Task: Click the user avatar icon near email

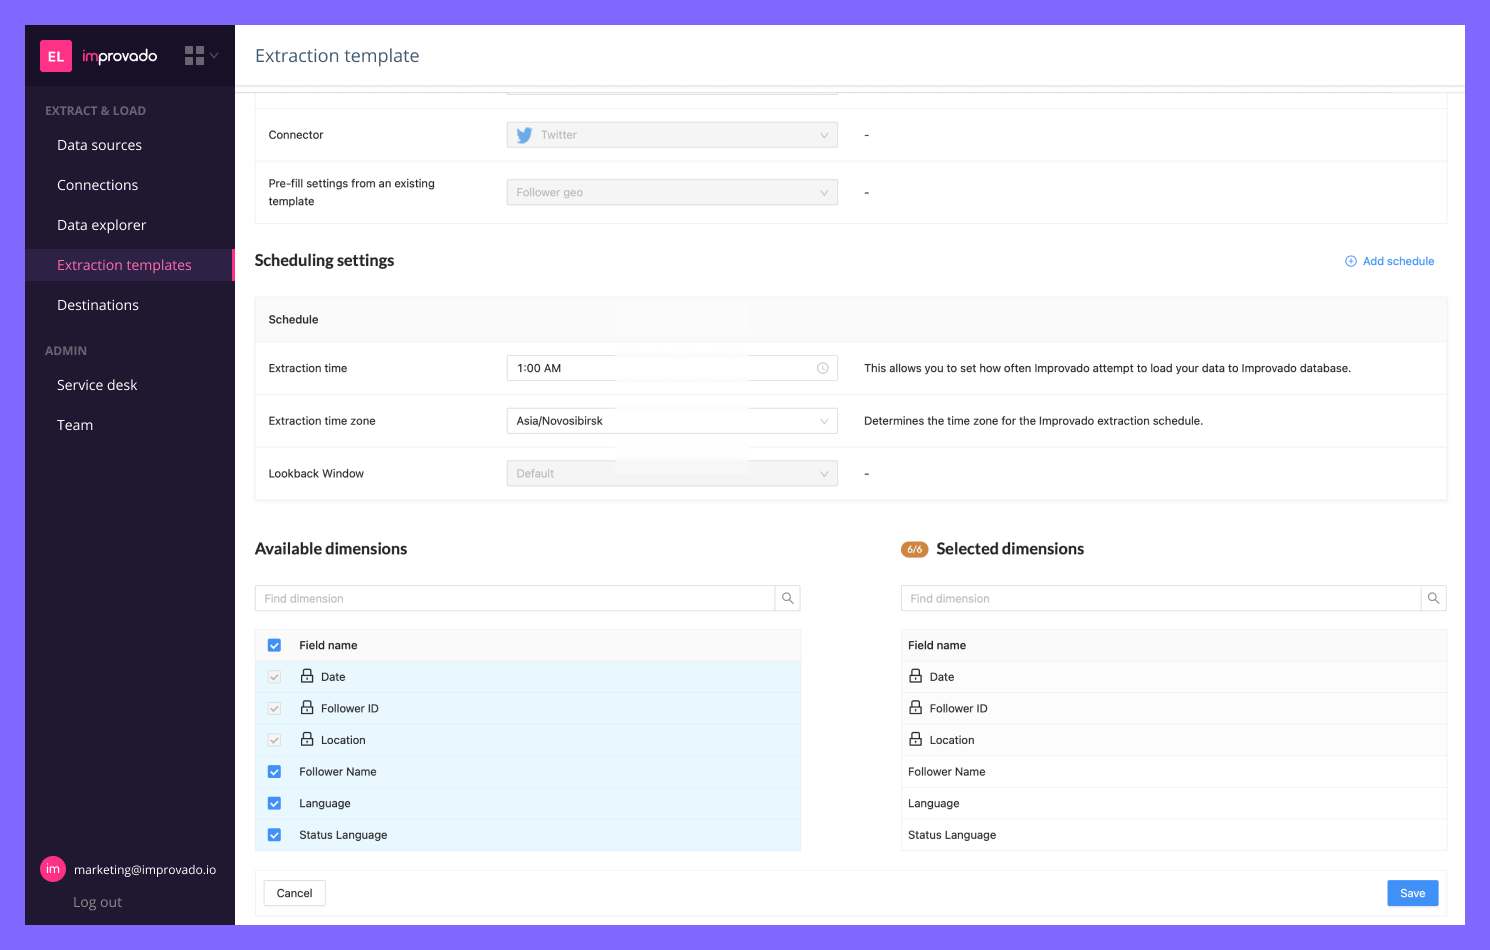Action: click(53, 869)
